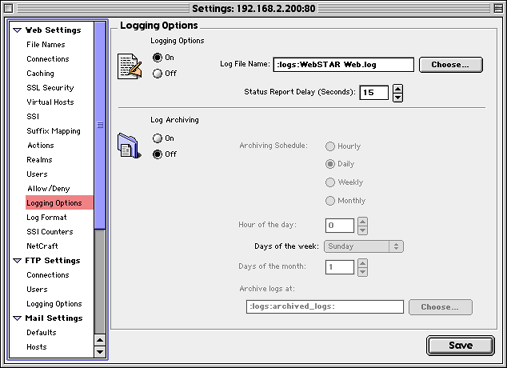Increase Days of the month value
Viewport: 507px width, 368px height.
click(x=363, y=263)
